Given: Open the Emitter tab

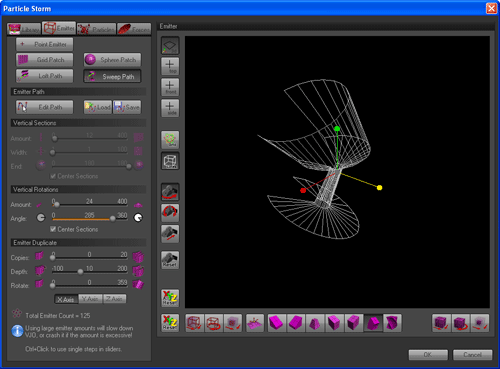Looking at the screenshot, I should [x=59, y=28].
